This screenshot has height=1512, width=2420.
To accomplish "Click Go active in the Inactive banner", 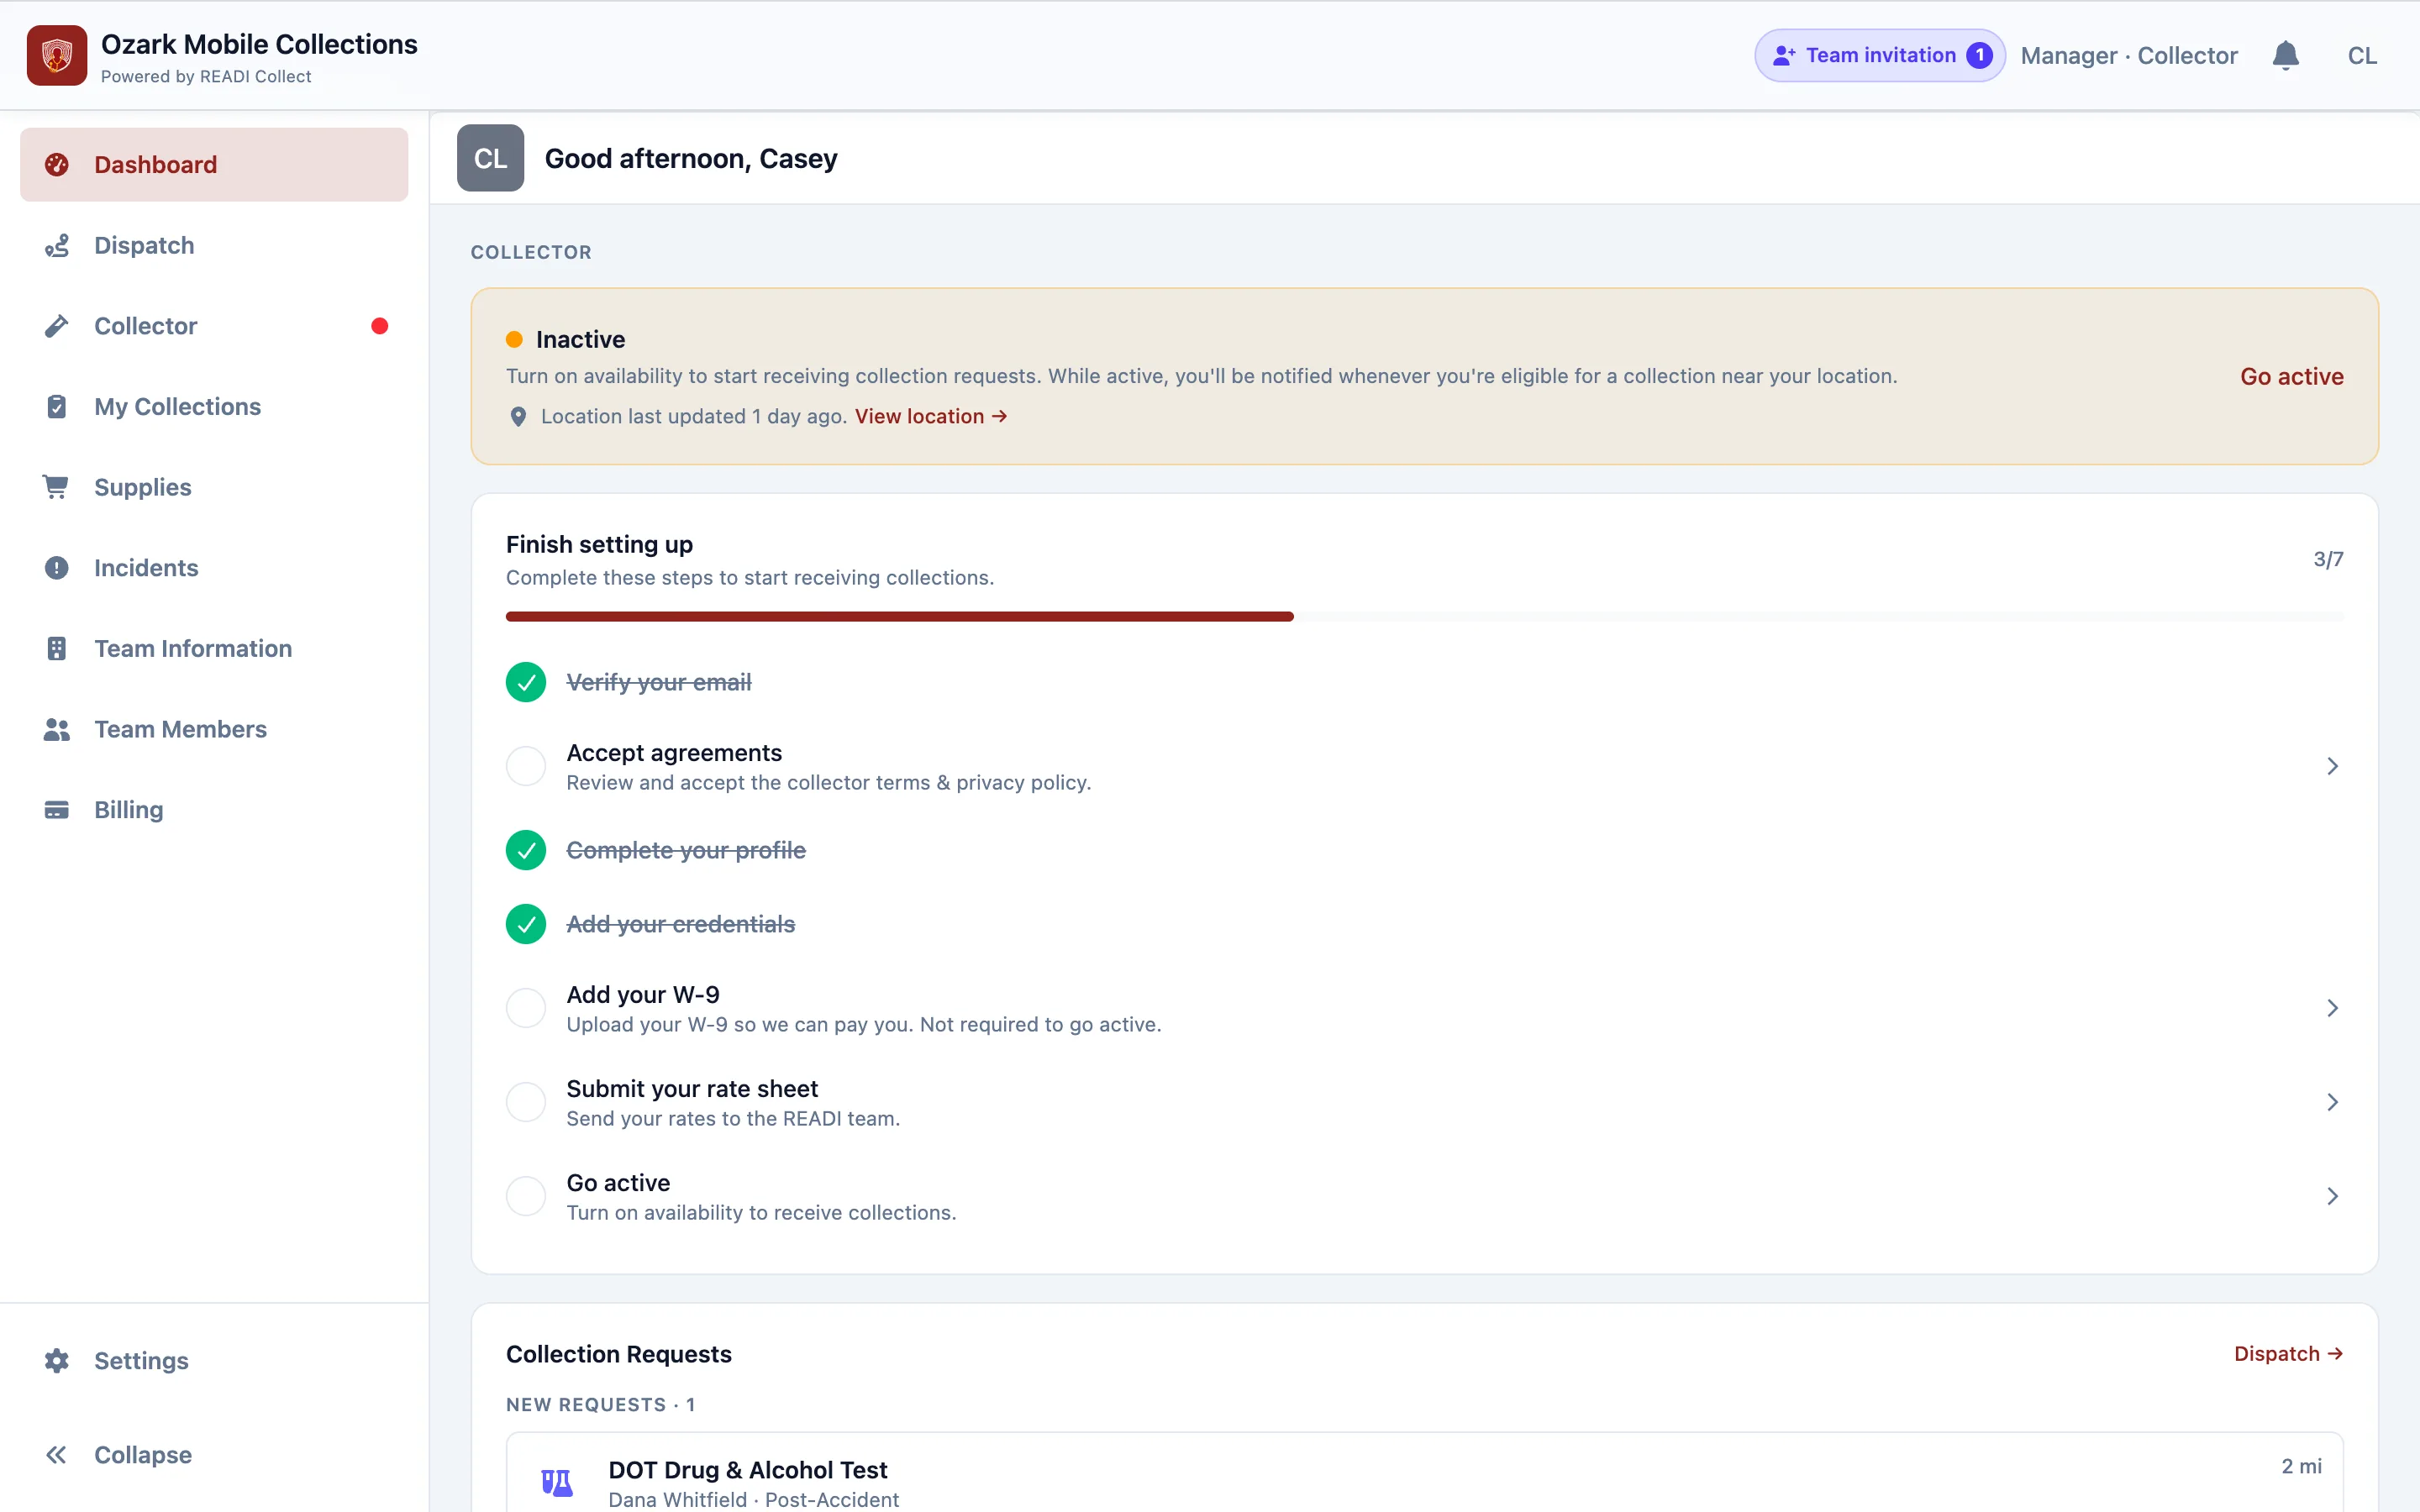I will (x=2291, y=376).
